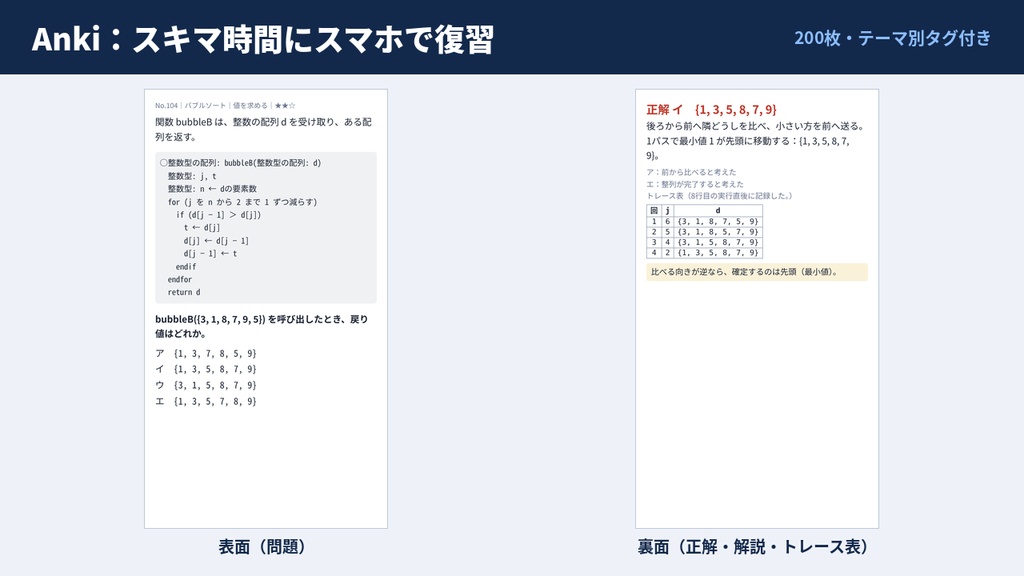1024x576 pixels.
Task: Click the code line "整数型: j, t"
Action: pyautogui.click(x=191, y=176)
